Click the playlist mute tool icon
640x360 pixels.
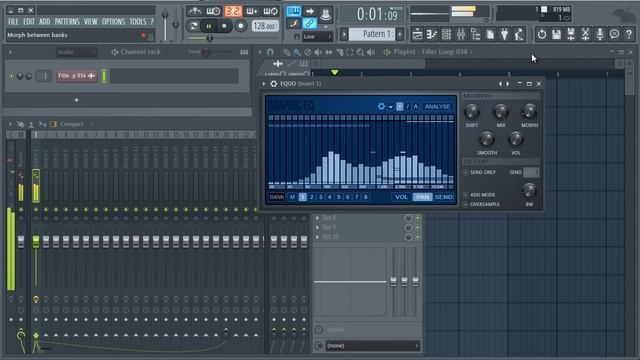pos(318,52)
